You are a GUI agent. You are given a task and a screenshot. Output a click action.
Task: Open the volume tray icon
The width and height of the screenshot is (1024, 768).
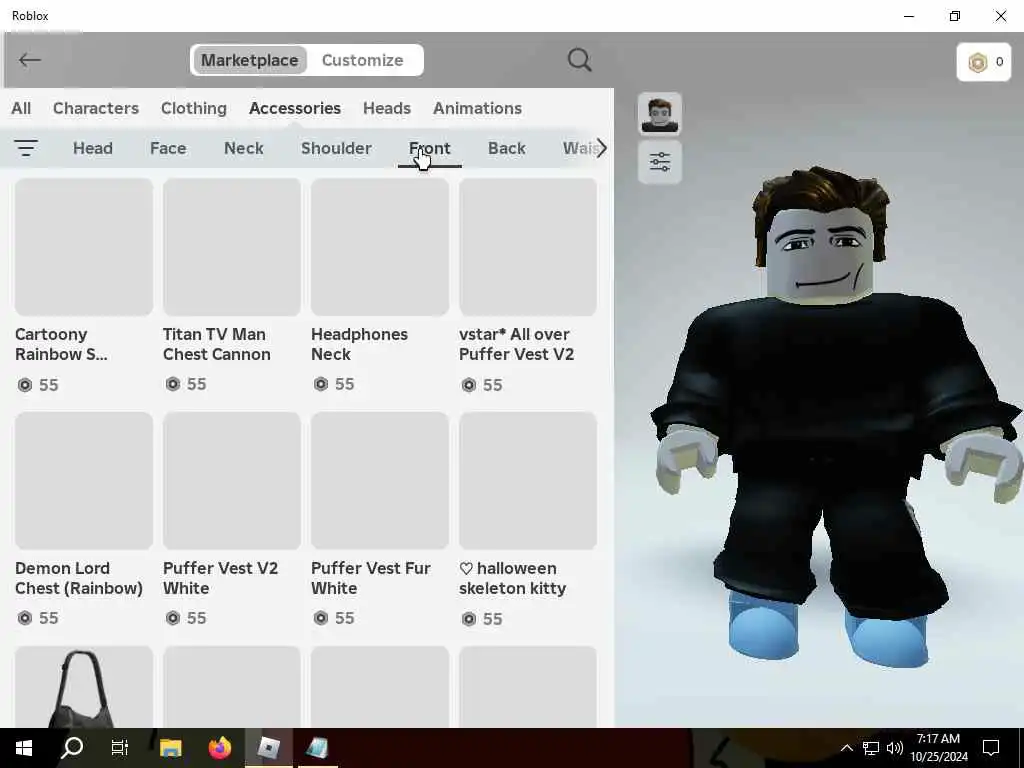[895, 748]
